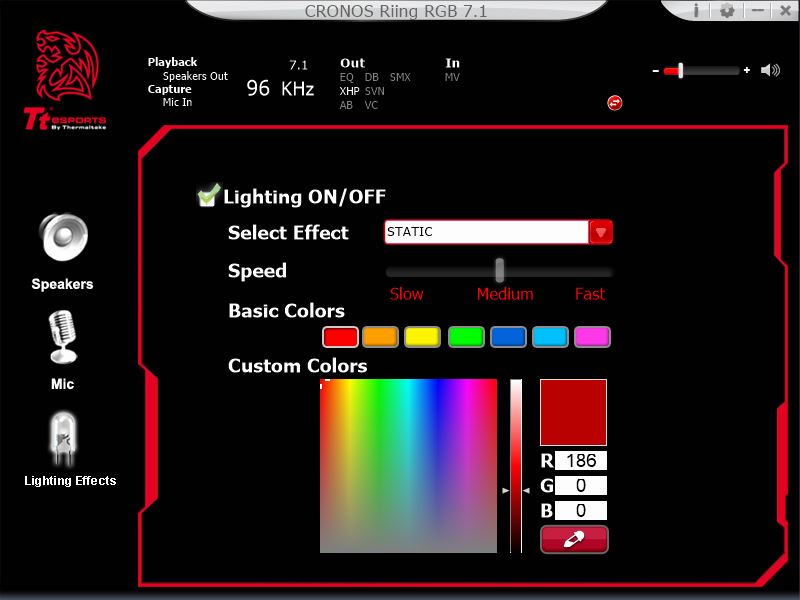The width and height of the screenshot is (800, 600).
Task: Click the Fast speed label
Action: 590,294
